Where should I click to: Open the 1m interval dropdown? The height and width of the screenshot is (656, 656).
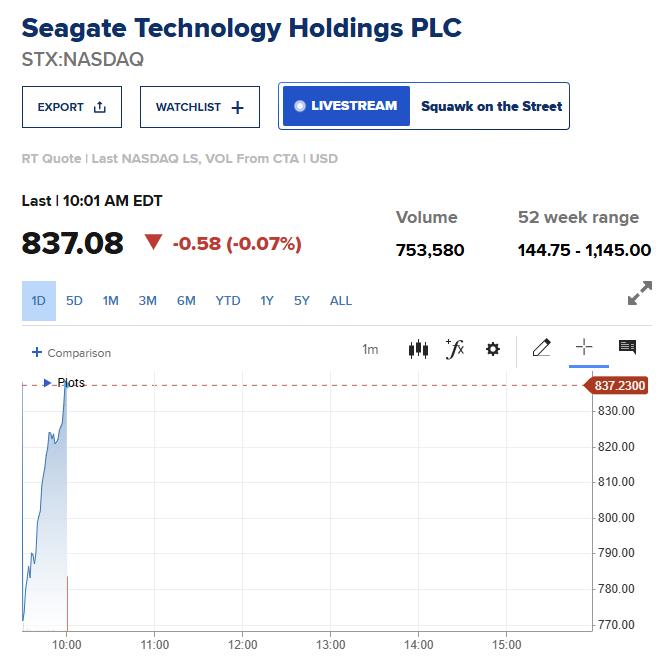click(x=370, y=349)
